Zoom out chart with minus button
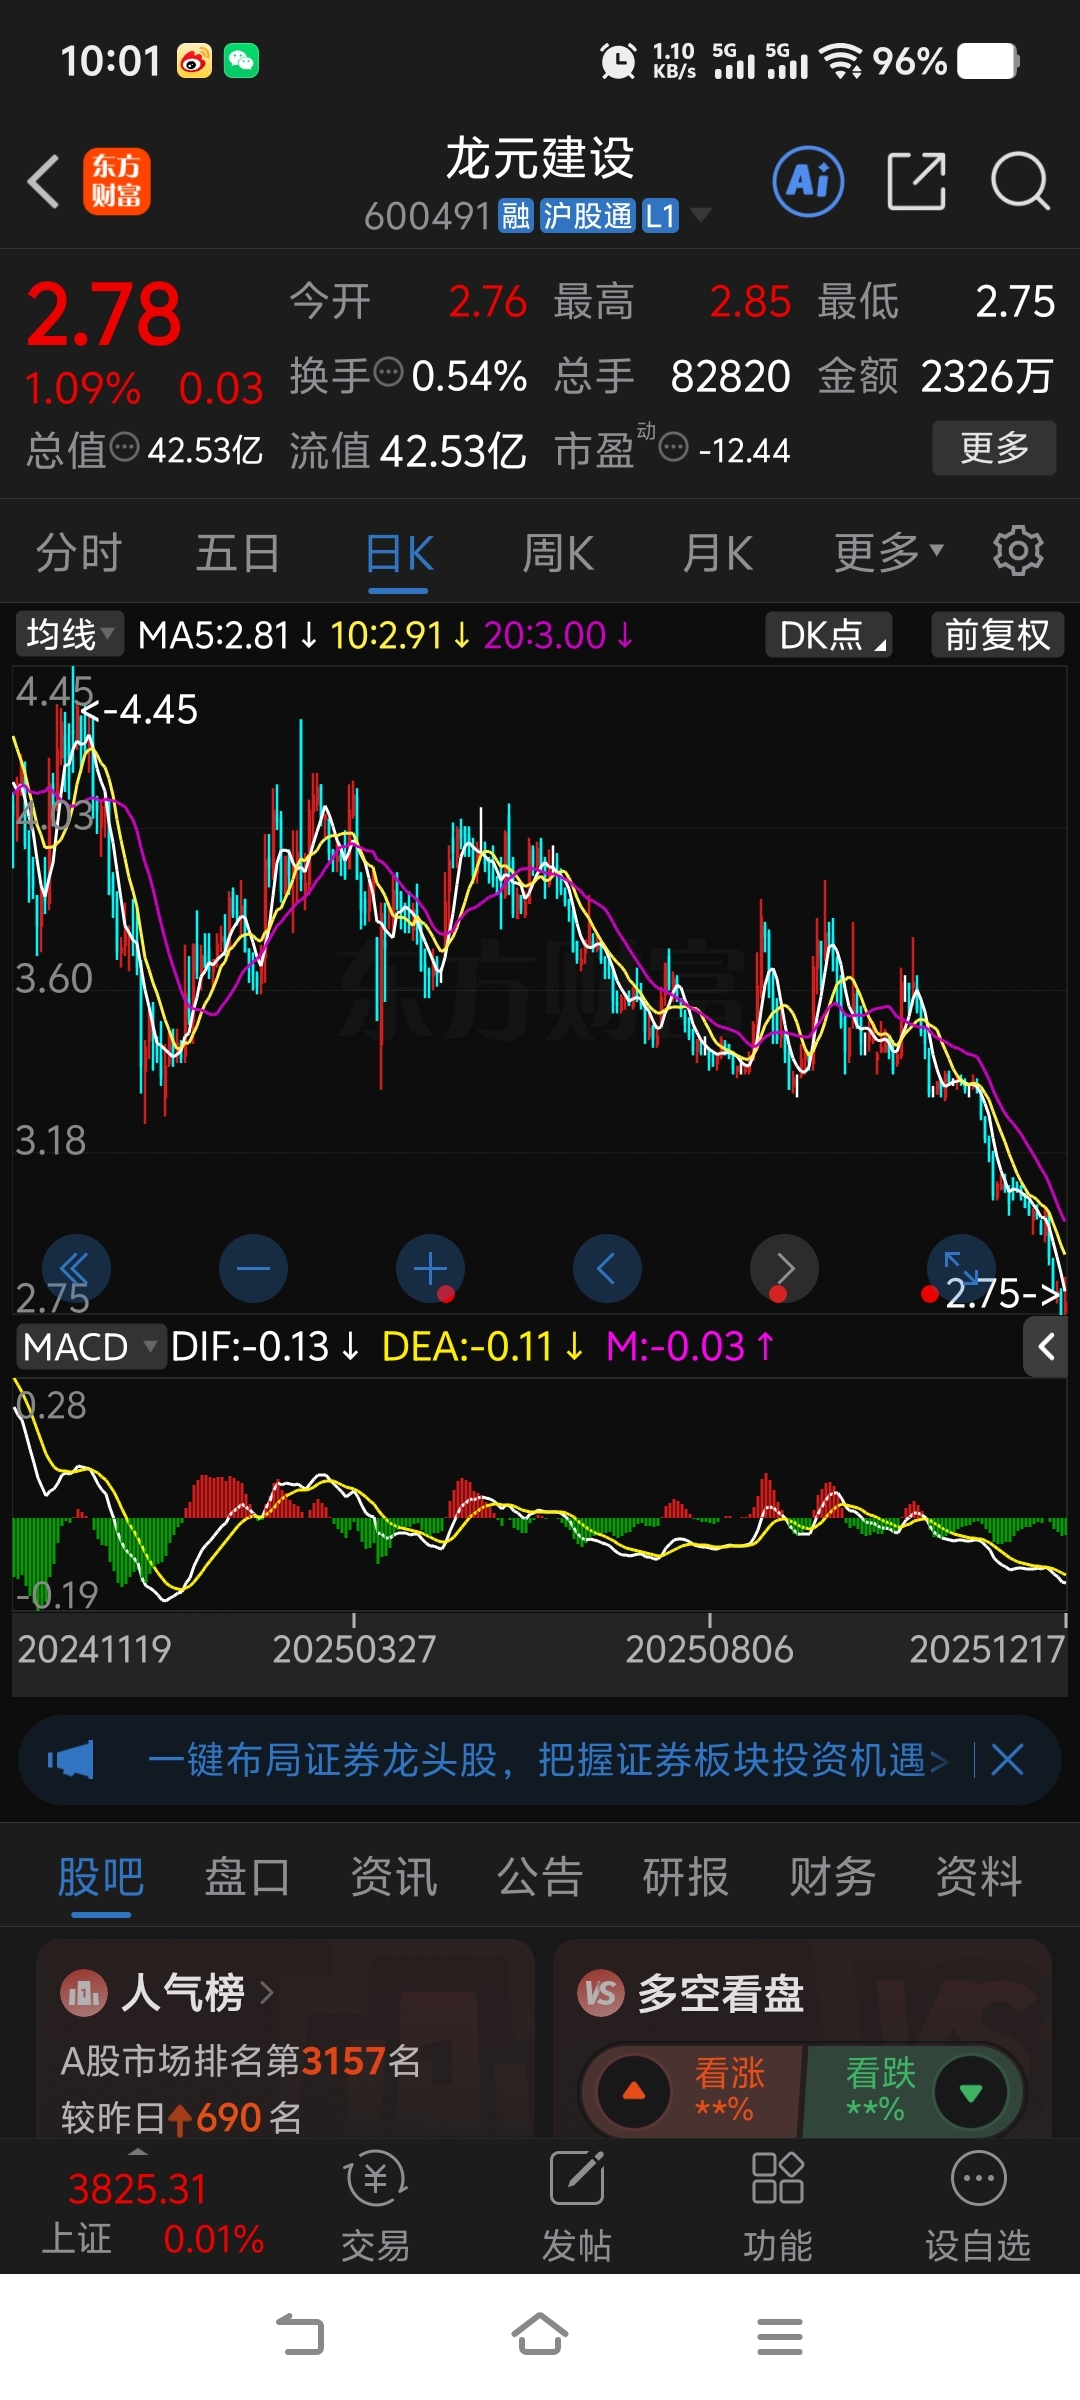The width and height of the screenshot is (1080, 2400). pyautogui.click(x=253, y=1268)
